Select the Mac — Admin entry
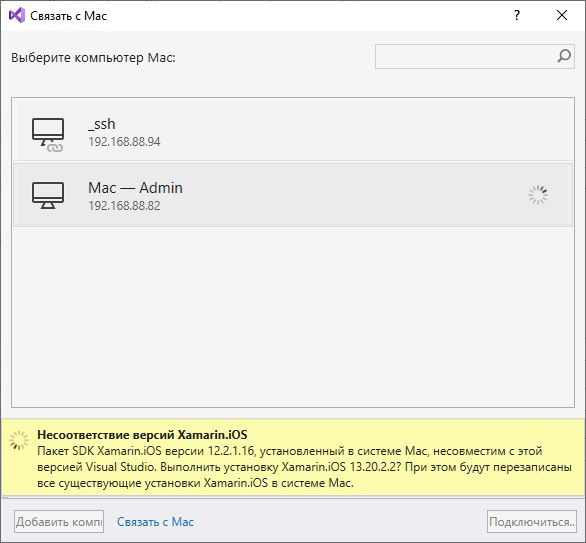Screen dimensions: 586x543 click(293, 194)
